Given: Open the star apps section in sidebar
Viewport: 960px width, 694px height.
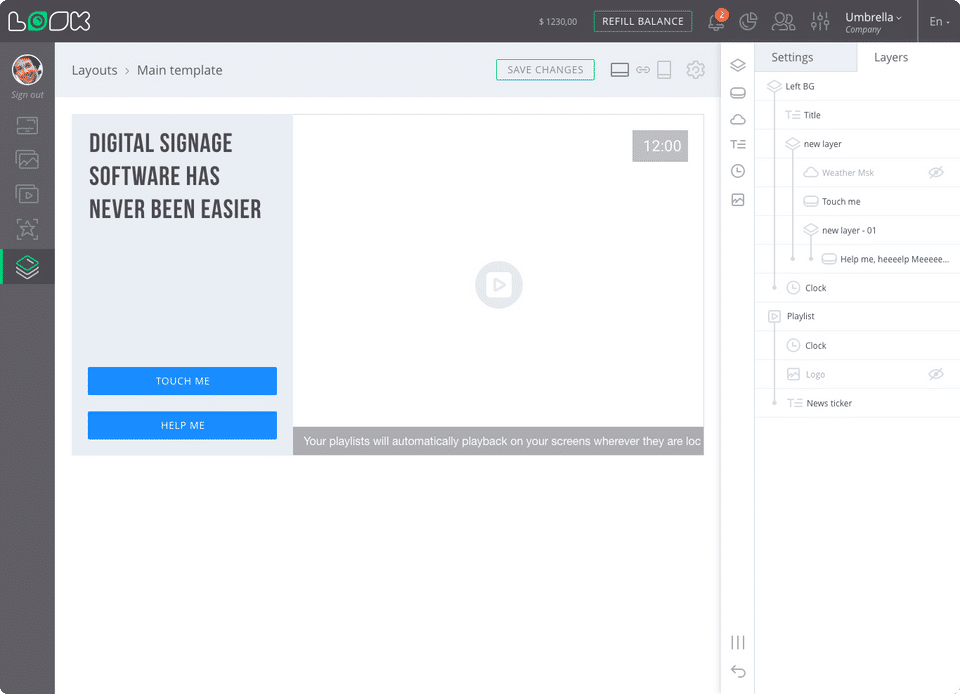Looking at the screenshot, I should pos(27,229).
